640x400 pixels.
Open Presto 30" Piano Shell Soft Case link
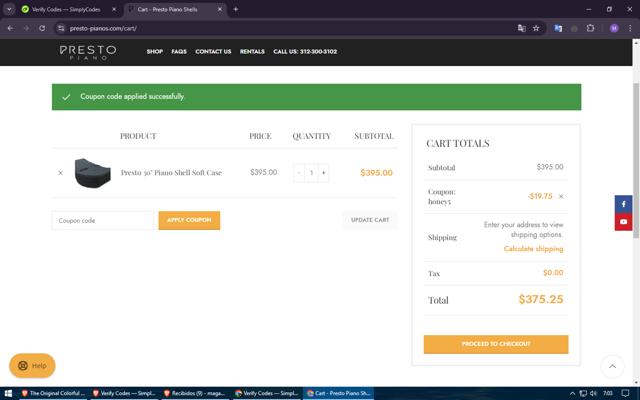tap(171, 173)
